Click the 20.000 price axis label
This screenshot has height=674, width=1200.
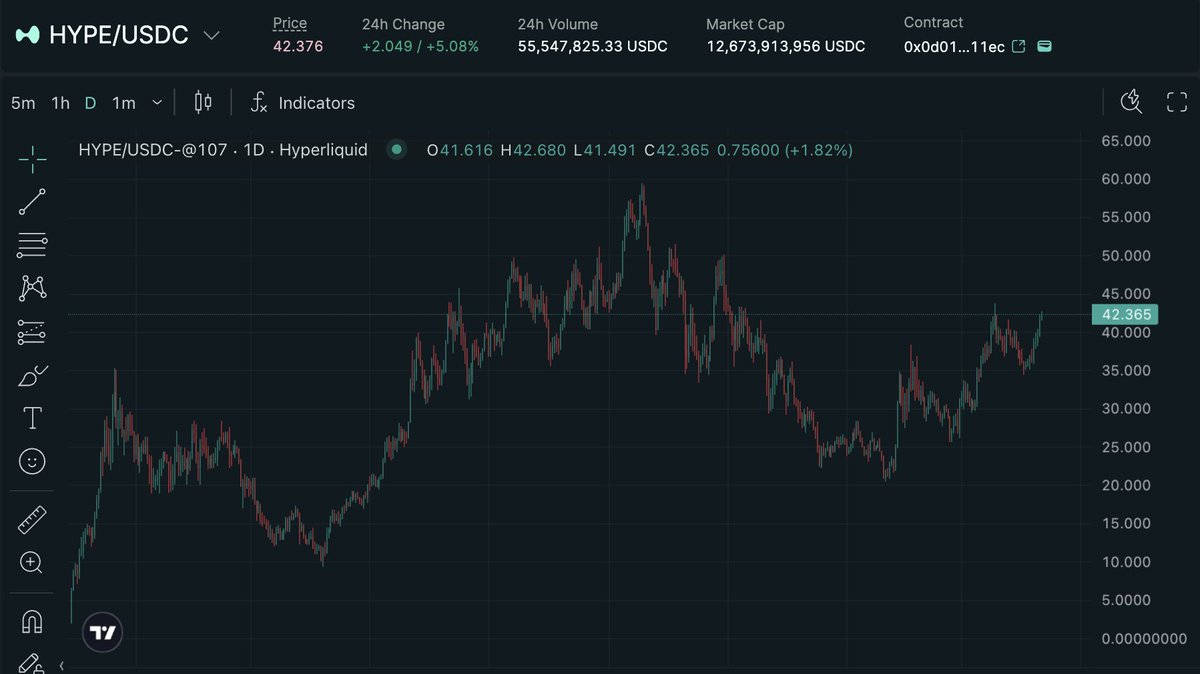pos(1126,485)
